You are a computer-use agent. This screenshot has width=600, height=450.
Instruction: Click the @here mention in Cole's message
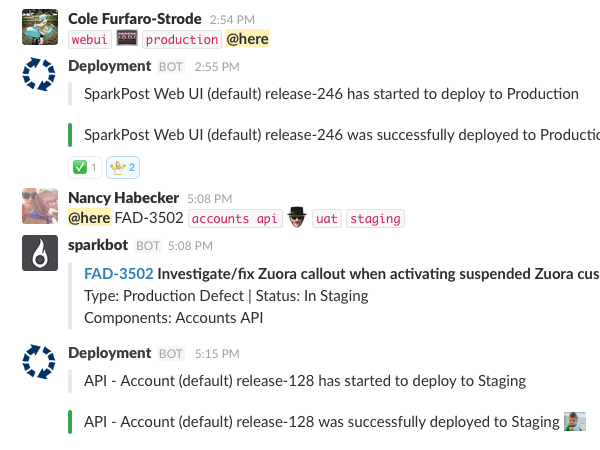tap(248, 39)
